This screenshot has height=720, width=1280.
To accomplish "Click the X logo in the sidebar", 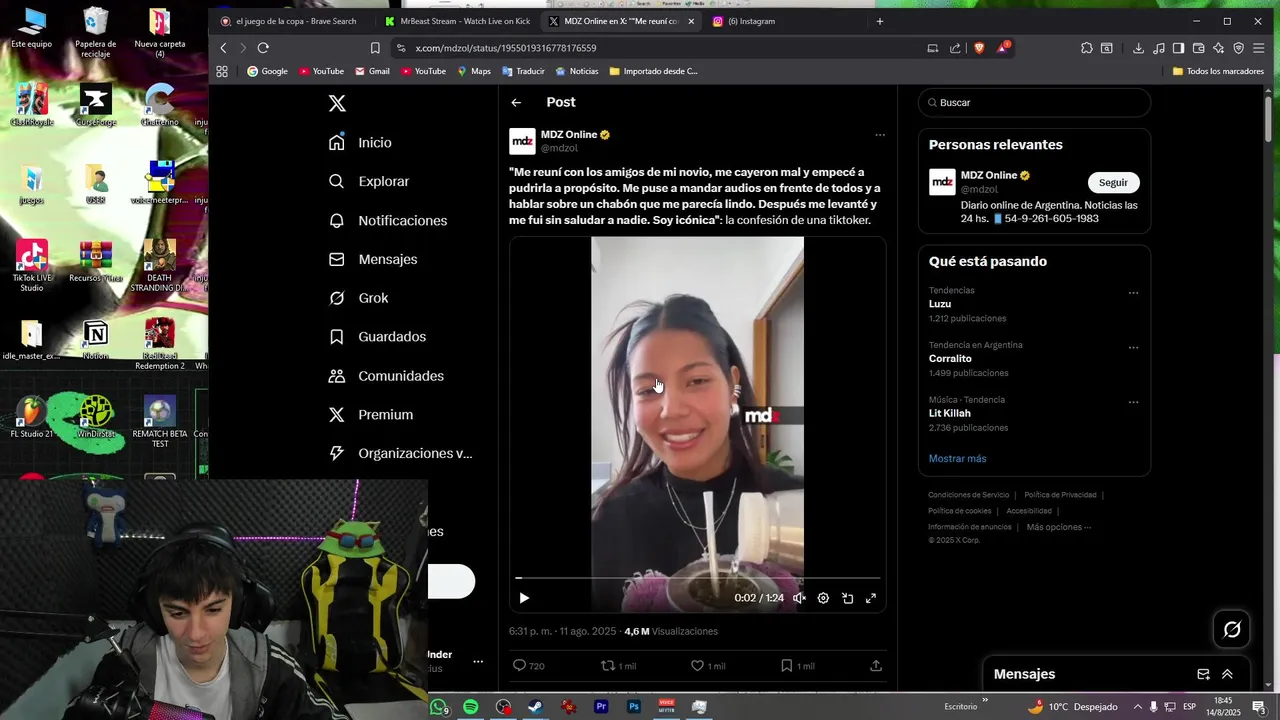I will point(337,103).
